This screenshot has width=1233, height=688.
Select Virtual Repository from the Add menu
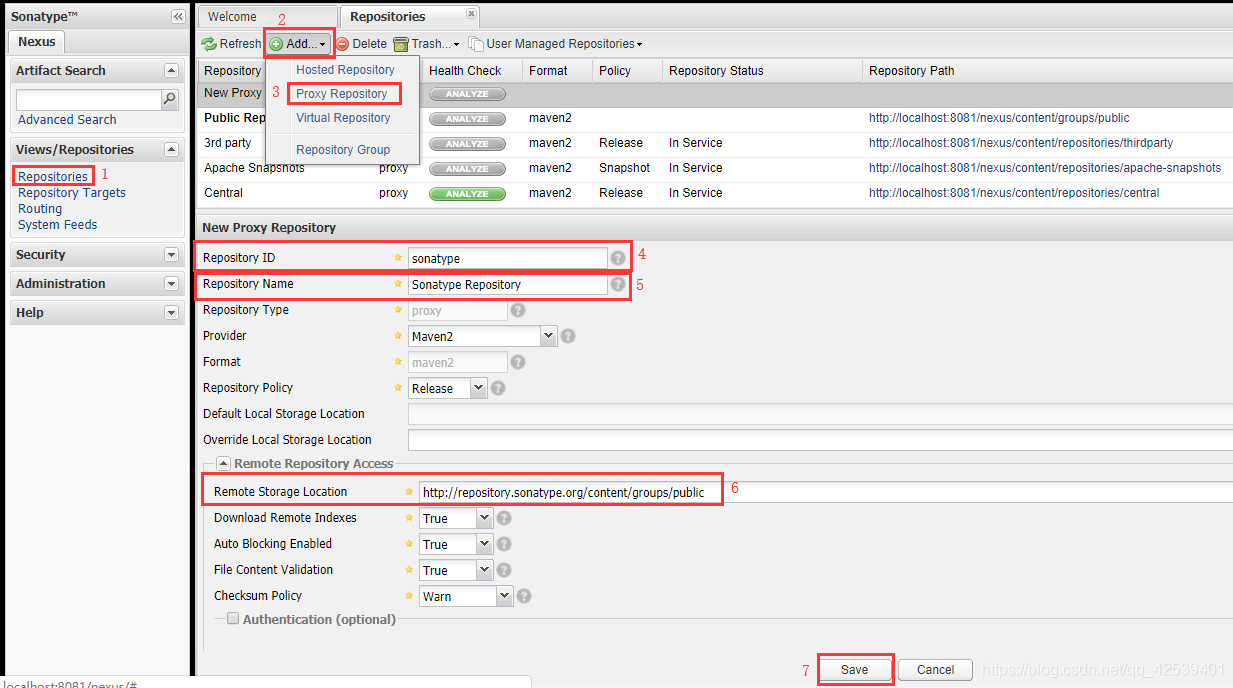(343, 118)
